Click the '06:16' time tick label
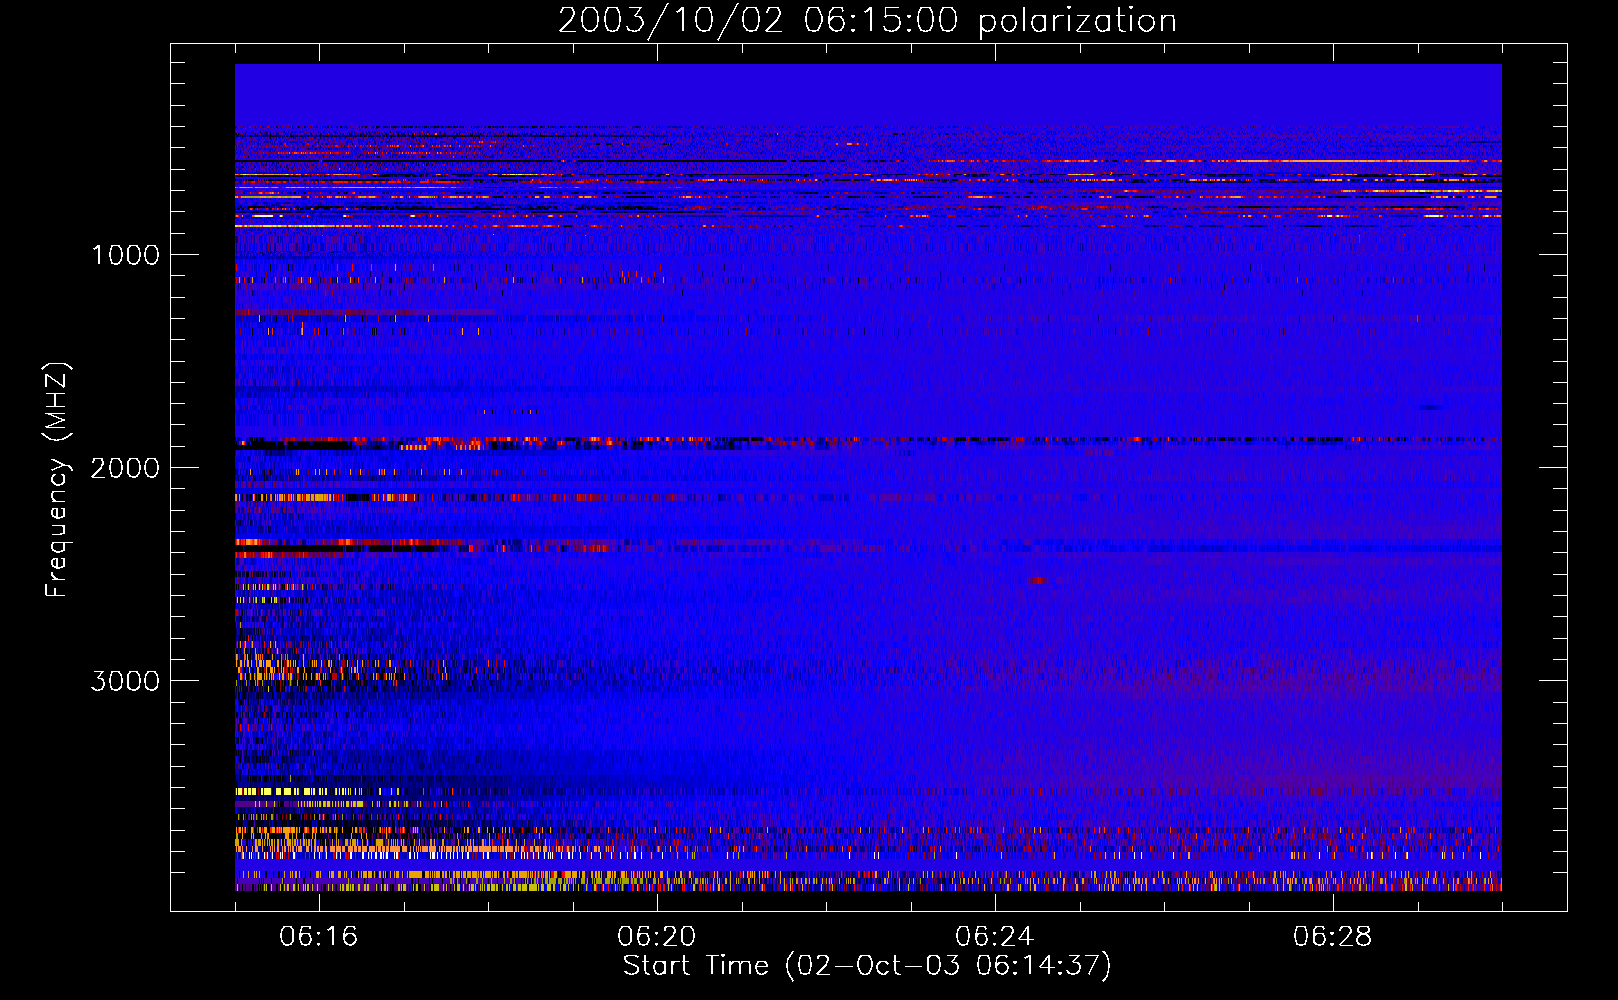Screen dimensions: 1618x1000 [319, 937]
